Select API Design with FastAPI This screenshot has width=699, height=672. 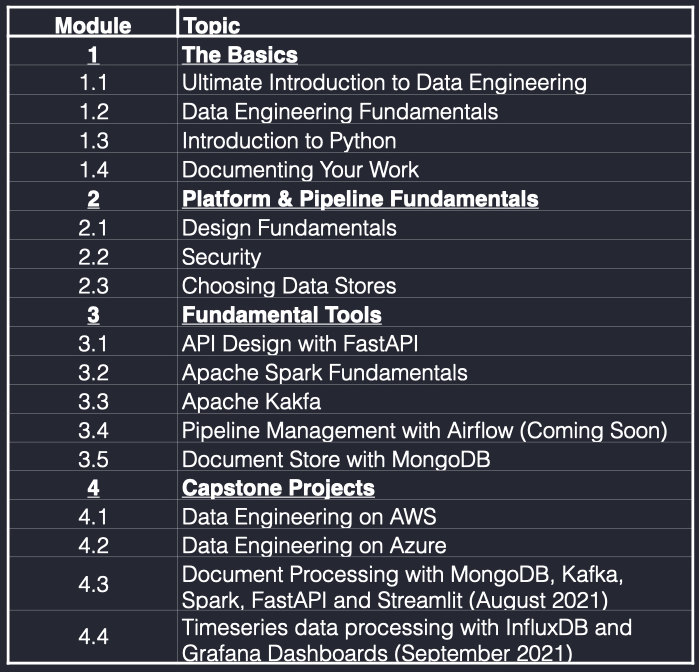[x=300, y=344]
